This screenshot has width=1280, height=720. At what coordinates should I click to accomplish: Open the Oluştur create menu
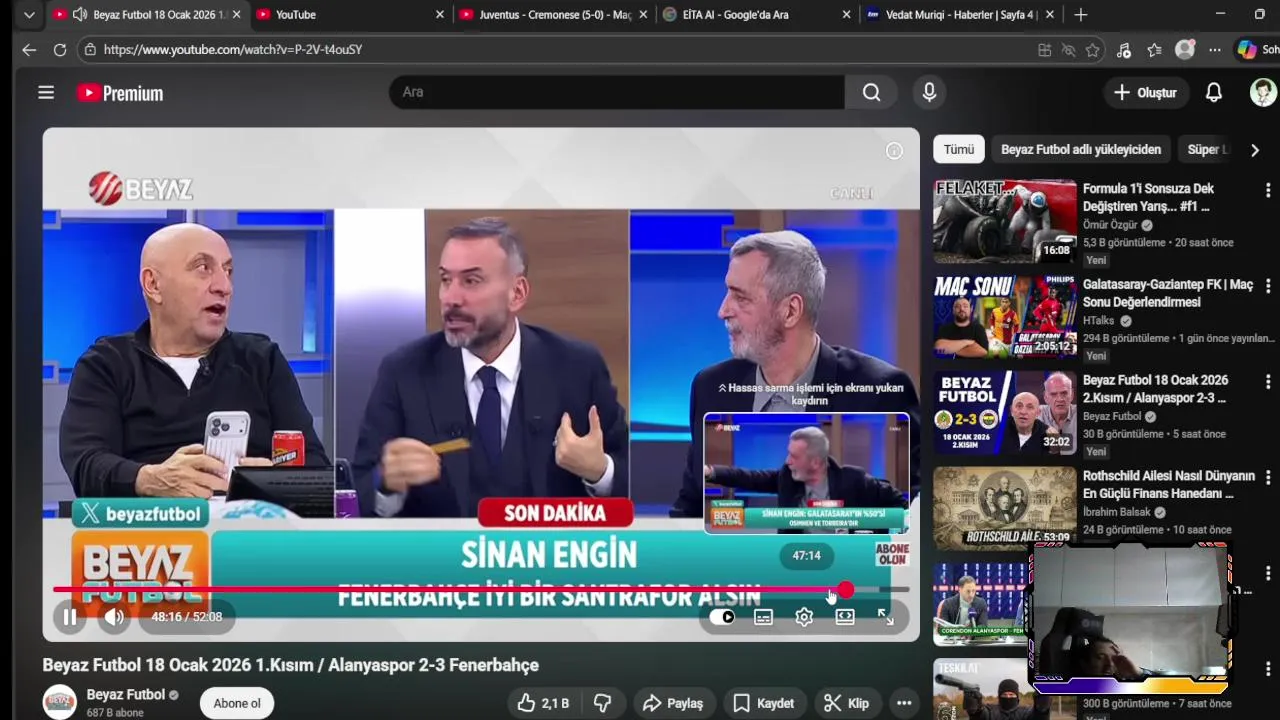point(1146,92)
